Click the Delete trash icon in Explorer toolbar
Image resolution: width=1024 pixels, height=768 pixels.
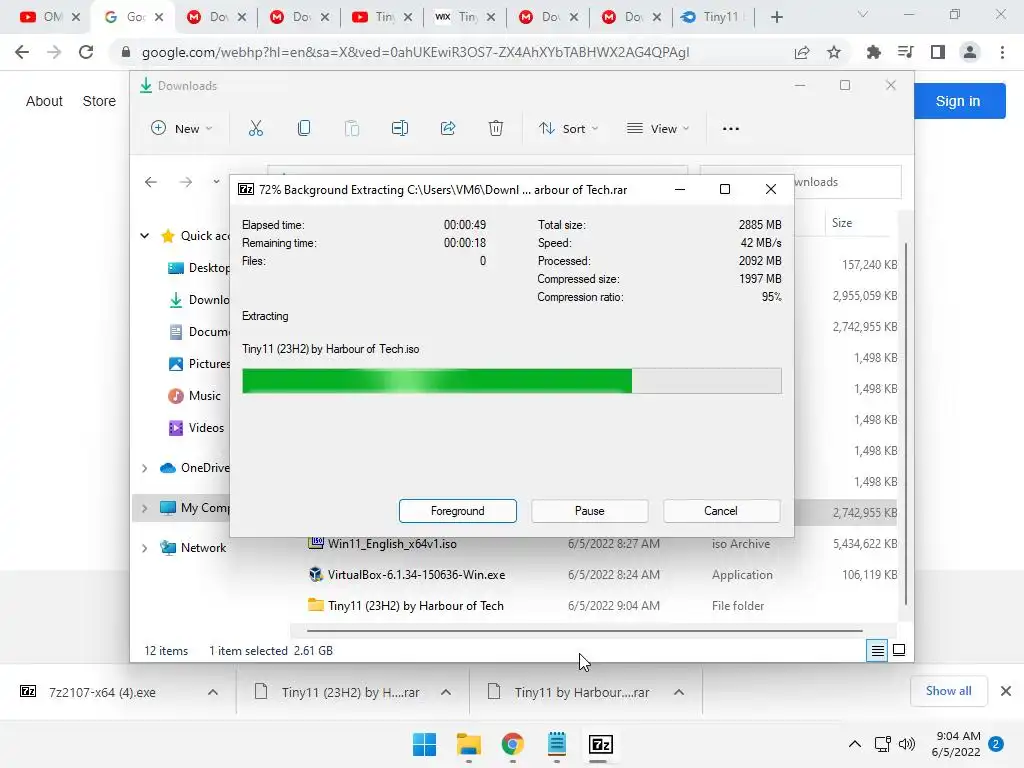(x=496, y=129)
